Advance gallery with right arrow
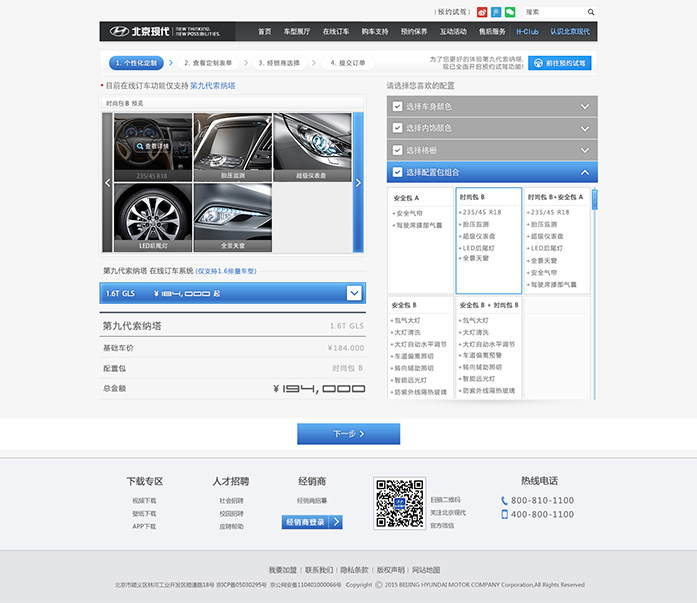The image size is (697, 603). [x=358, y=182]
